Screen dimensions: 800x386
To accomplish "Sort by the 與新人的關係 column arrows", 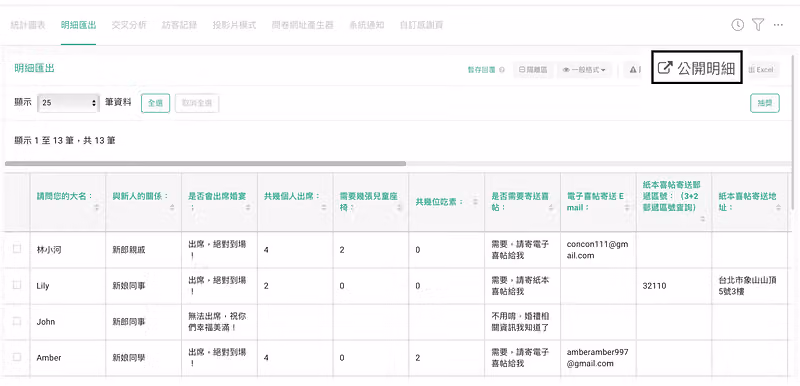I will [172, 207].
